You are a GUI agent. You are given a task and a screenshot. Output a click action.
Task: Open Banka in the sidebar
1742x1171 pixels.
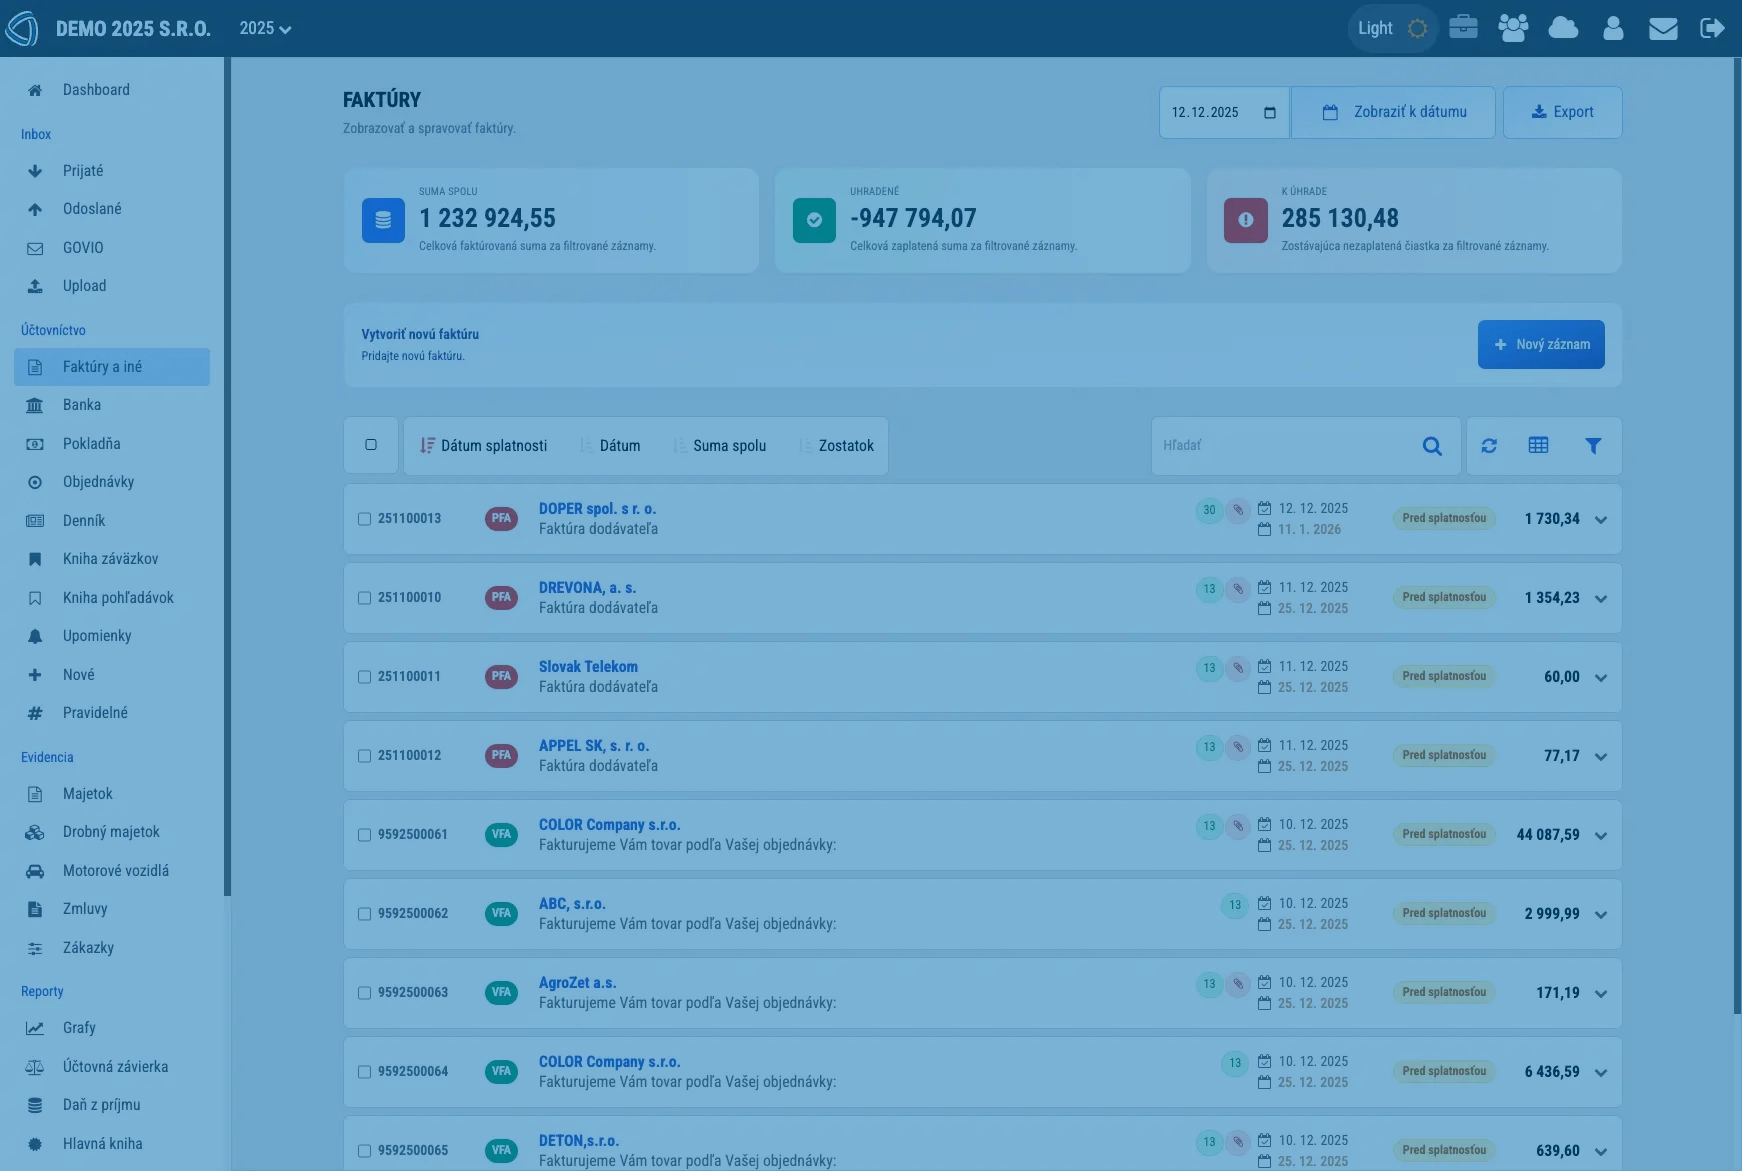tap(82, 405)
